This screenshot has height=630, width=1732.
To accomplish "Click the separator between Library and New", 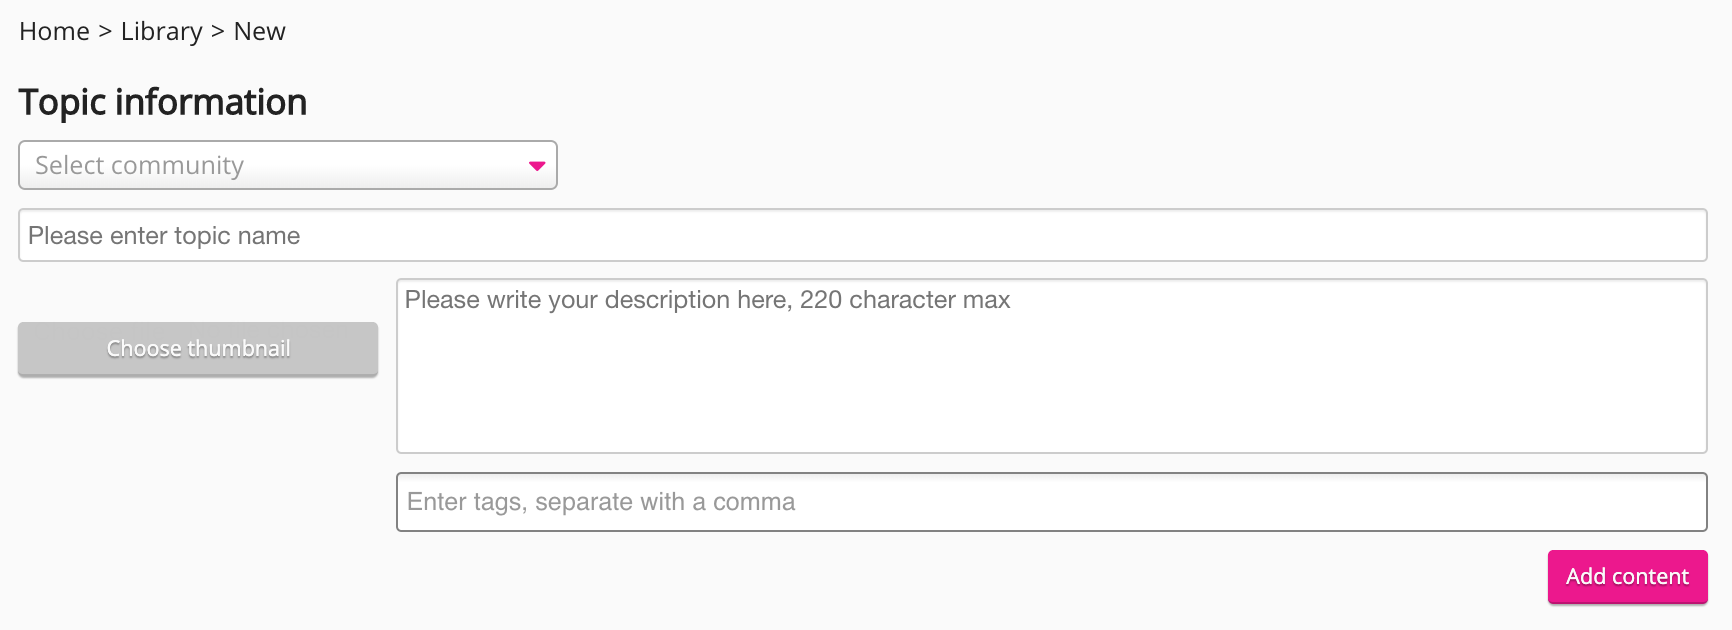I will tap(218, 32).
